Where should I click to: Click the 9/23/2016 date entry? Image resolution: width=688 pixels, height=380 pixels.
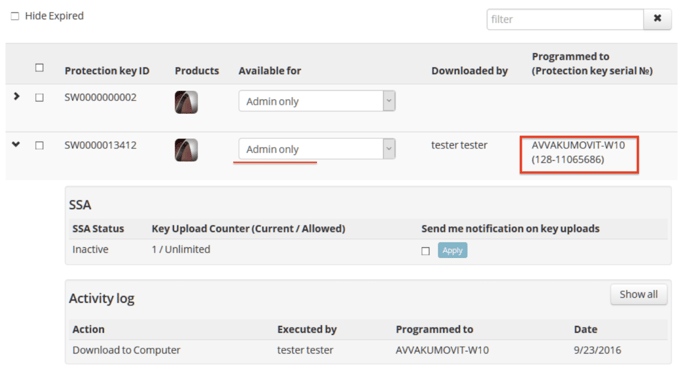tap(597, 350)
